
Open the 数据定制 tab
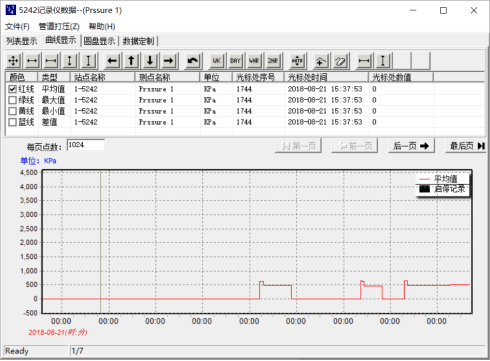click(139, 41)
